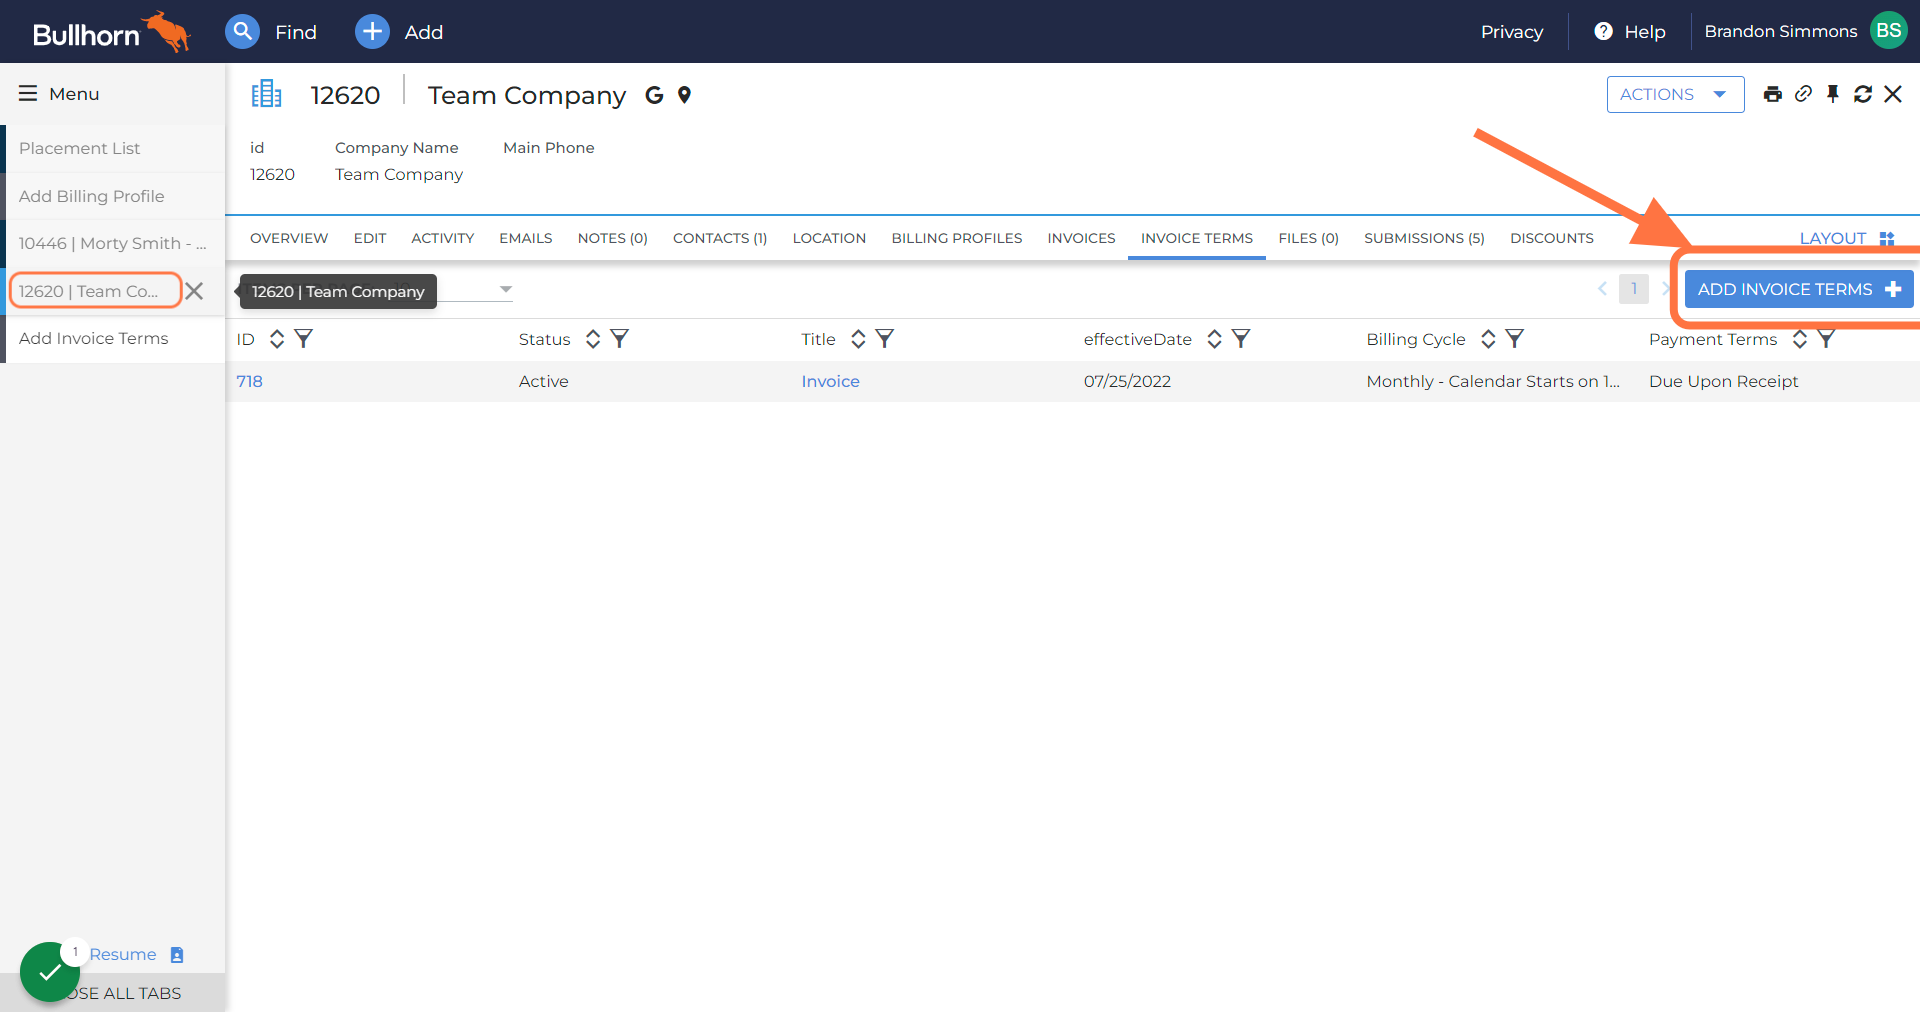Viewport: 1920px width, 1012px height.
Task: Open the CONTACTS (1) tab
Action: pyautogui.click(x=720, y=238)
